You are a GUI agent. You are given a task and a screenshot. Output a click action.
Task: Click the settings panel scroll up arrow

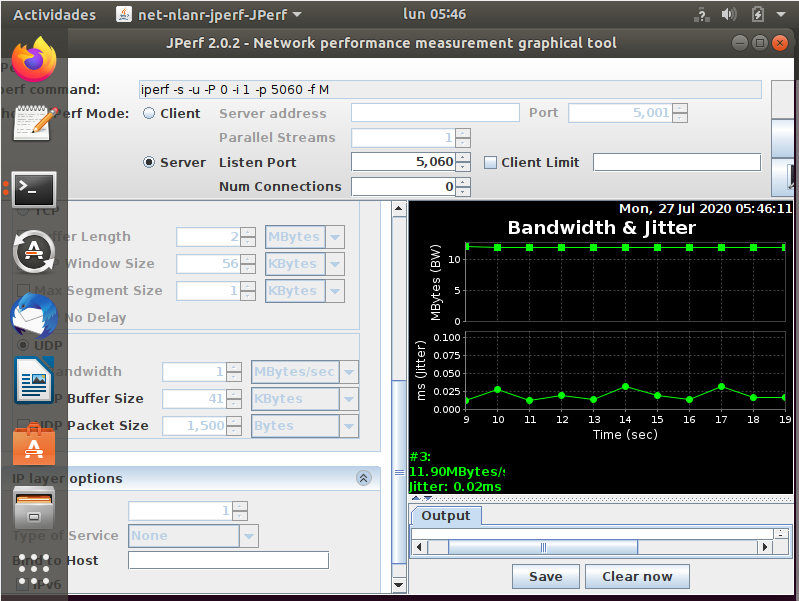coord(398,208)
